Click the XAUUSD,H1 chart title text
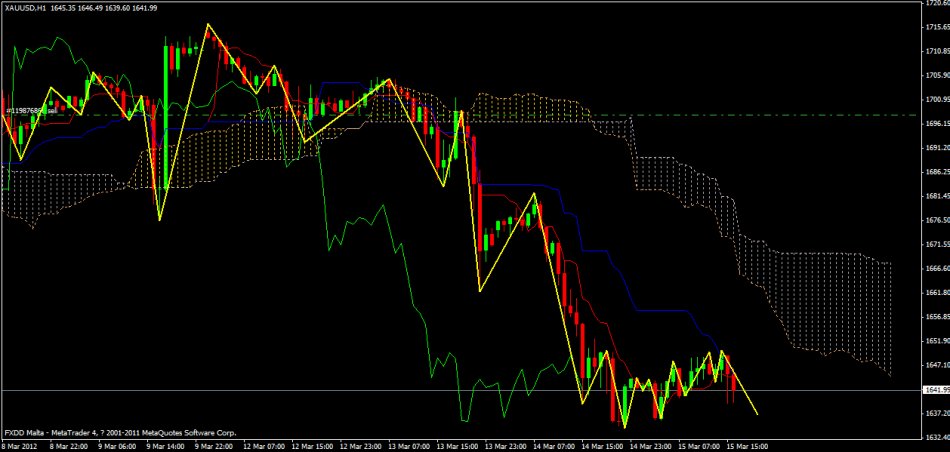The height and width of the screenshot is (452, 950). tap(27, 9)
